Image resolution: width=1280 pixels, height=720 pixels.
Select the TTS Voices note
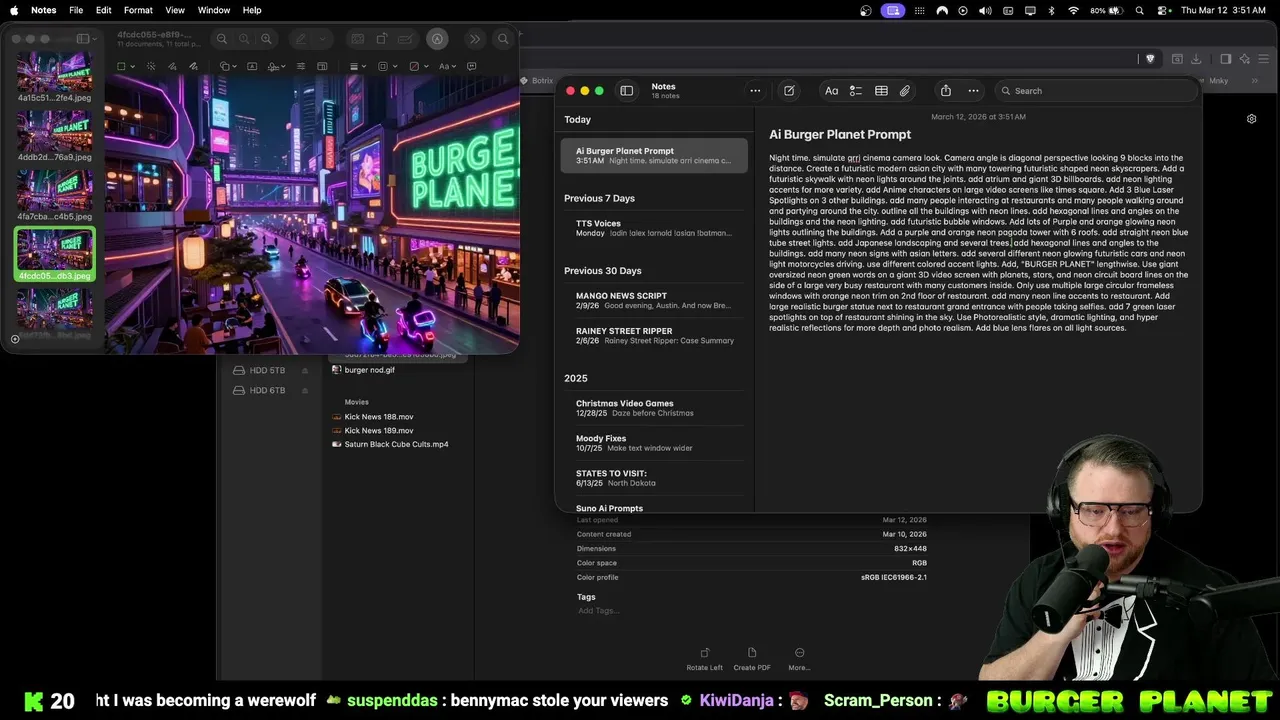tap(654, 228)
